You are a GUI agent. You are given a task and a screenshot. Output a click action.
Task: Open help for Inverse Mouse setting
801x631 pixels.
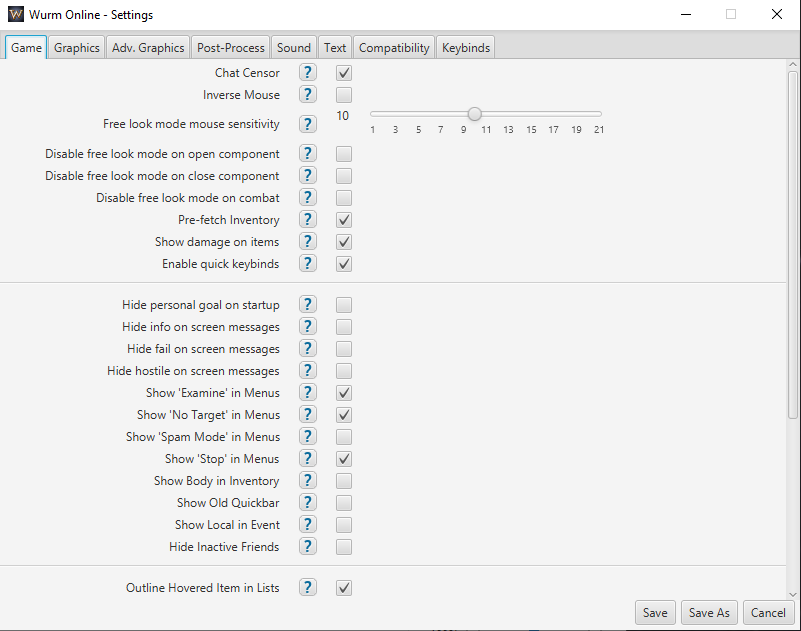(308, 95)
